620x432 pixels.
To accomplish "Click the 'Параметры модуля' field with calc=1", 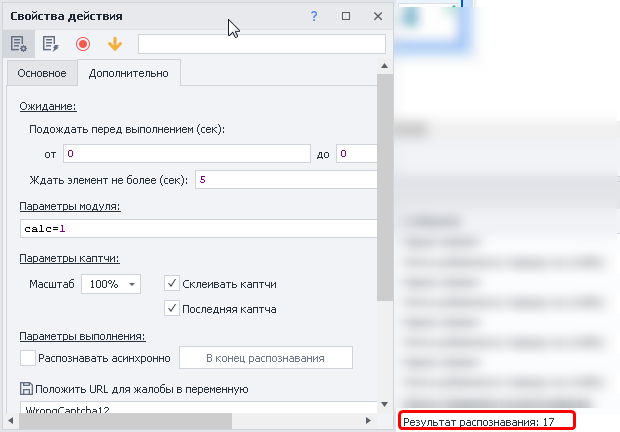I will click(x=197, y=229).
